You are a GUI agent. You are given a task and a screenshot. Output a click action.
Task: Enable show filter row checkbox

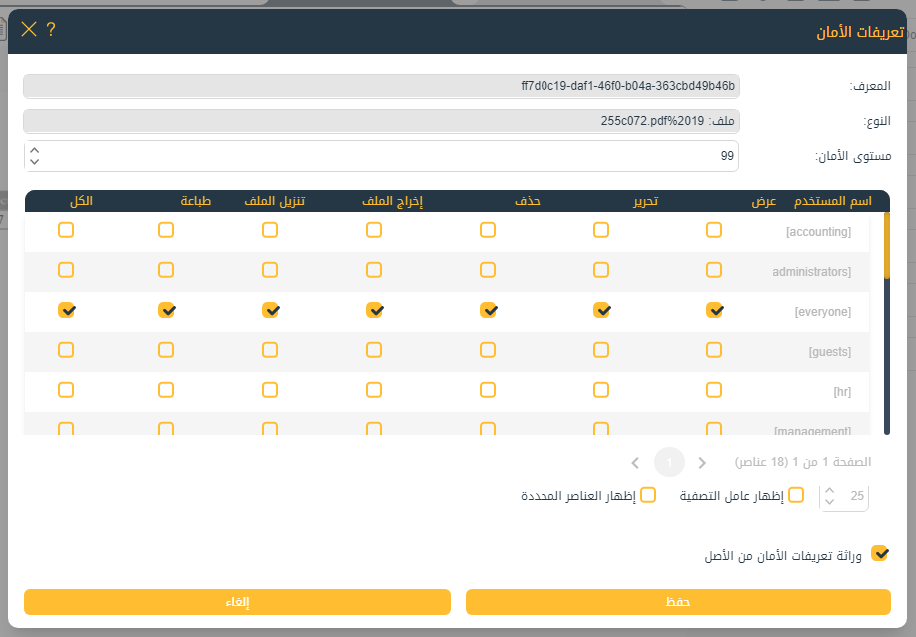[x=796, y=495]
